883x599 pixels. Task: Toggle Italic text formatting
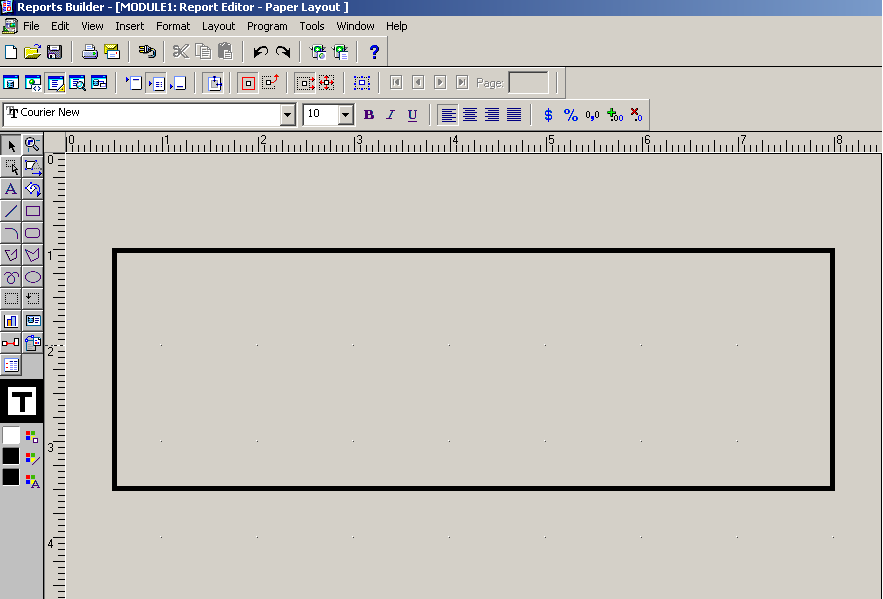[x=390, y=115]
